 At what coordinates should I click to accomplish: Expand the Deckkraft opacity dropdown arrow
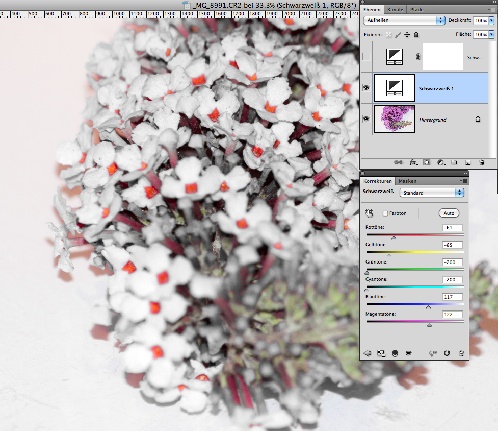point(491,20)
